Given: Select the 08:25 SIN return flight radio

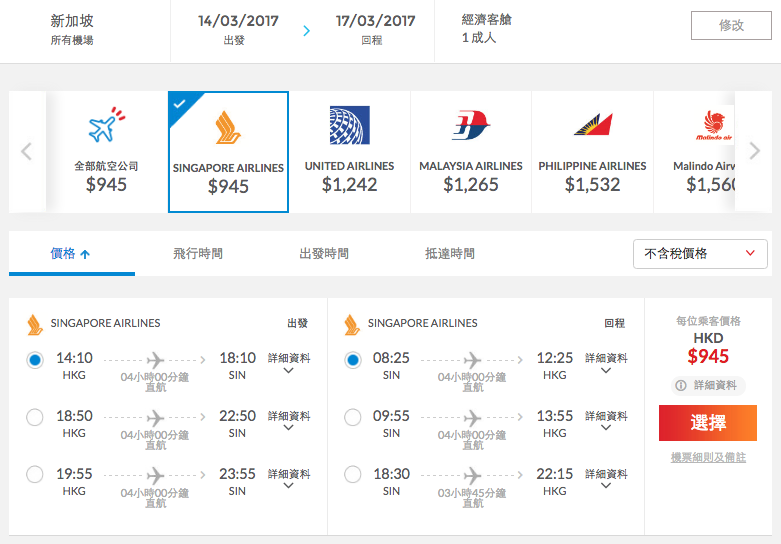Looking at the screenshot, I should pos(353,360).
